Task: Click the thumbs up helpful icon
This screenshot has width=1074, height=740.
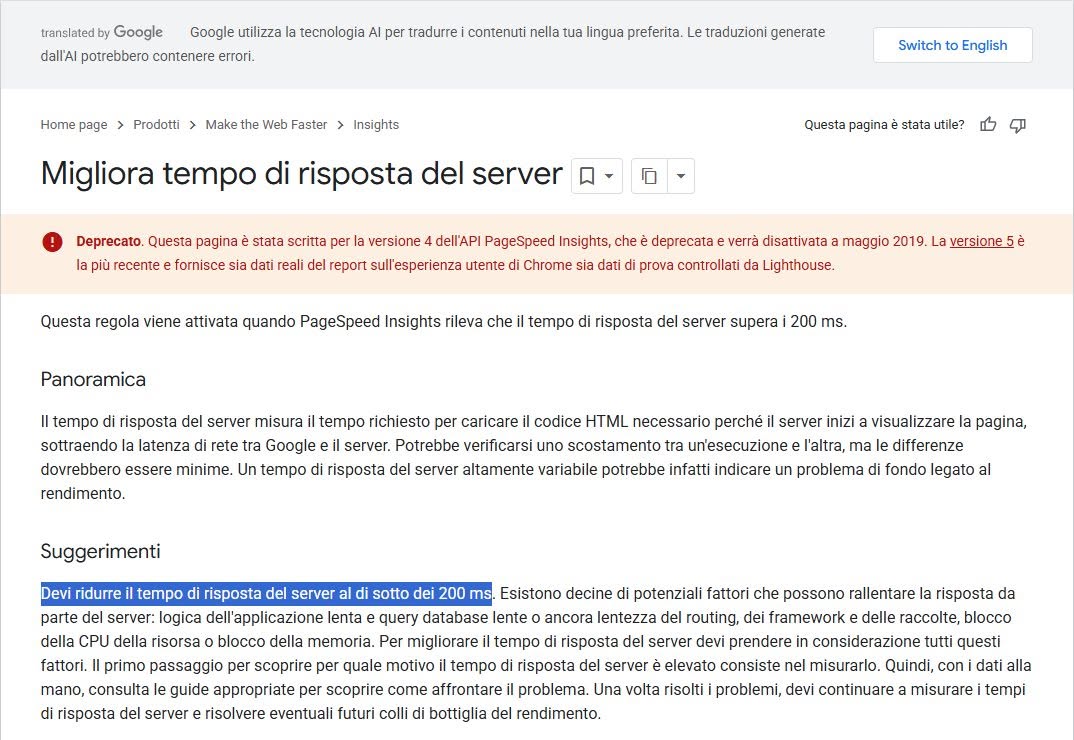Action: click(x=988, y=125)
